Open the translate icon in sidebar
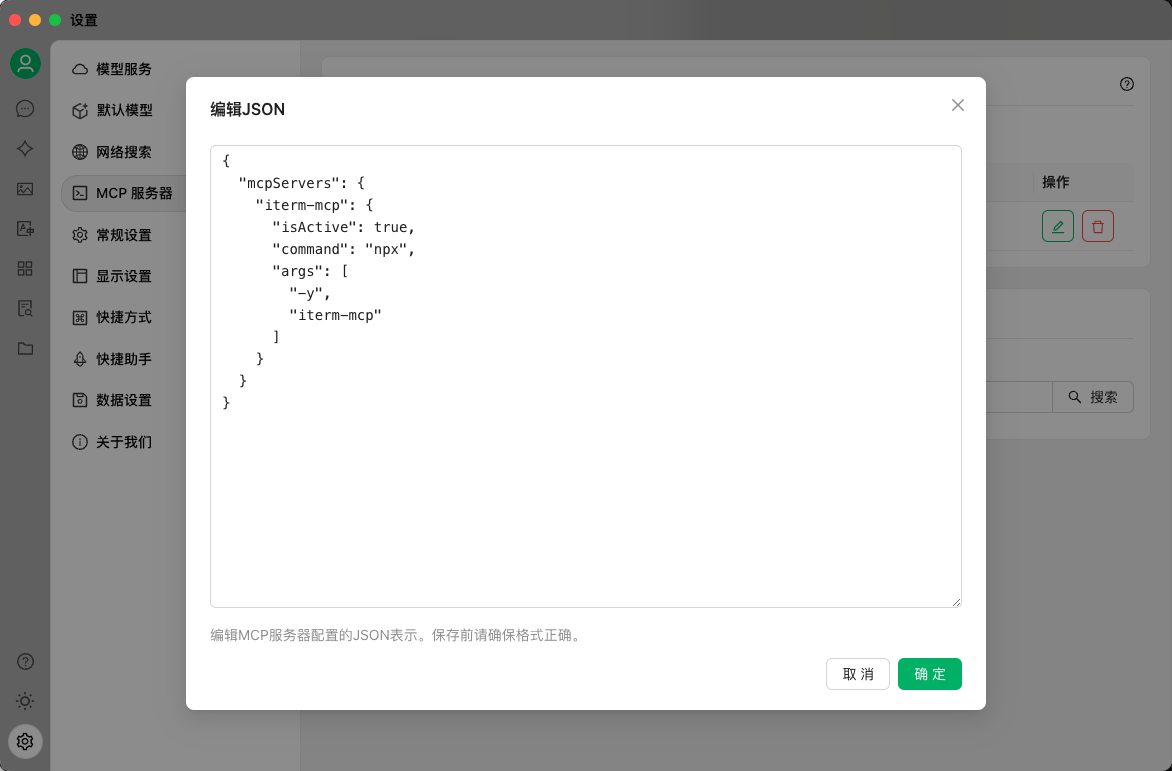The width and height of the screenshot is (1172, 771). [x=25, y=229]
